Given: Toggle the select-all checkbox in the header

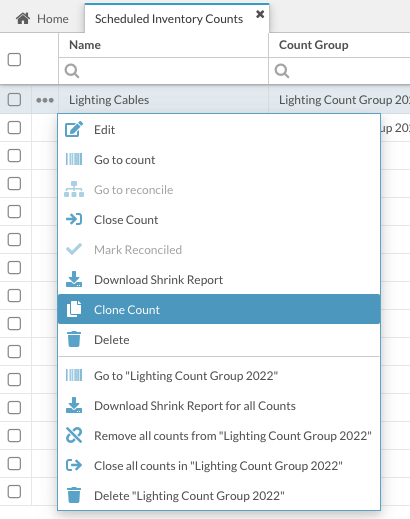Looking at the screenshot, I should point(14,60).
